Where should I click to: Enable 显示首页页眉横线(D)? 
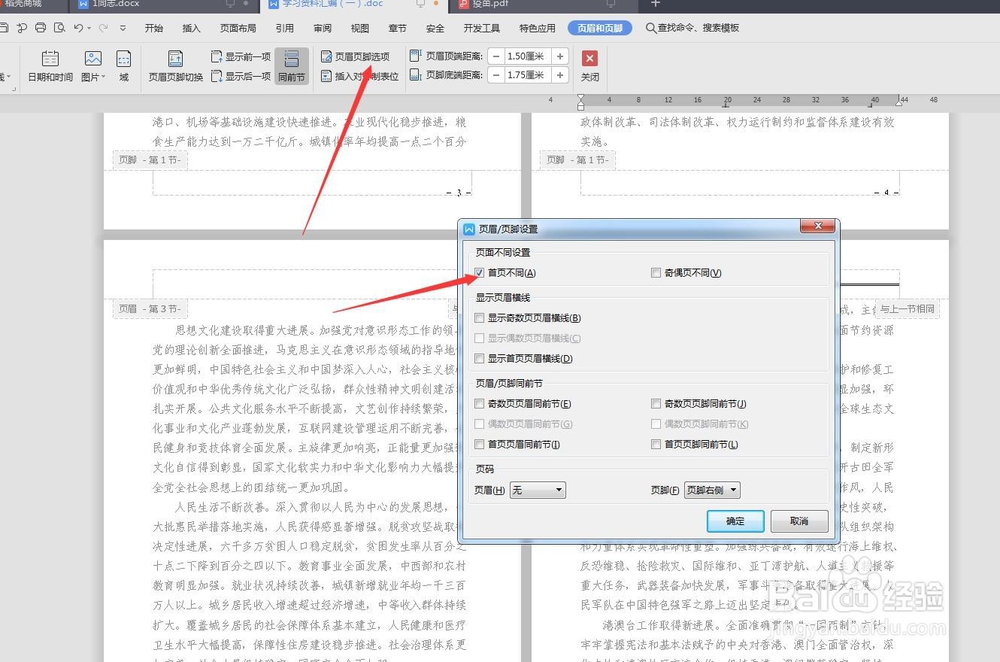479,358
